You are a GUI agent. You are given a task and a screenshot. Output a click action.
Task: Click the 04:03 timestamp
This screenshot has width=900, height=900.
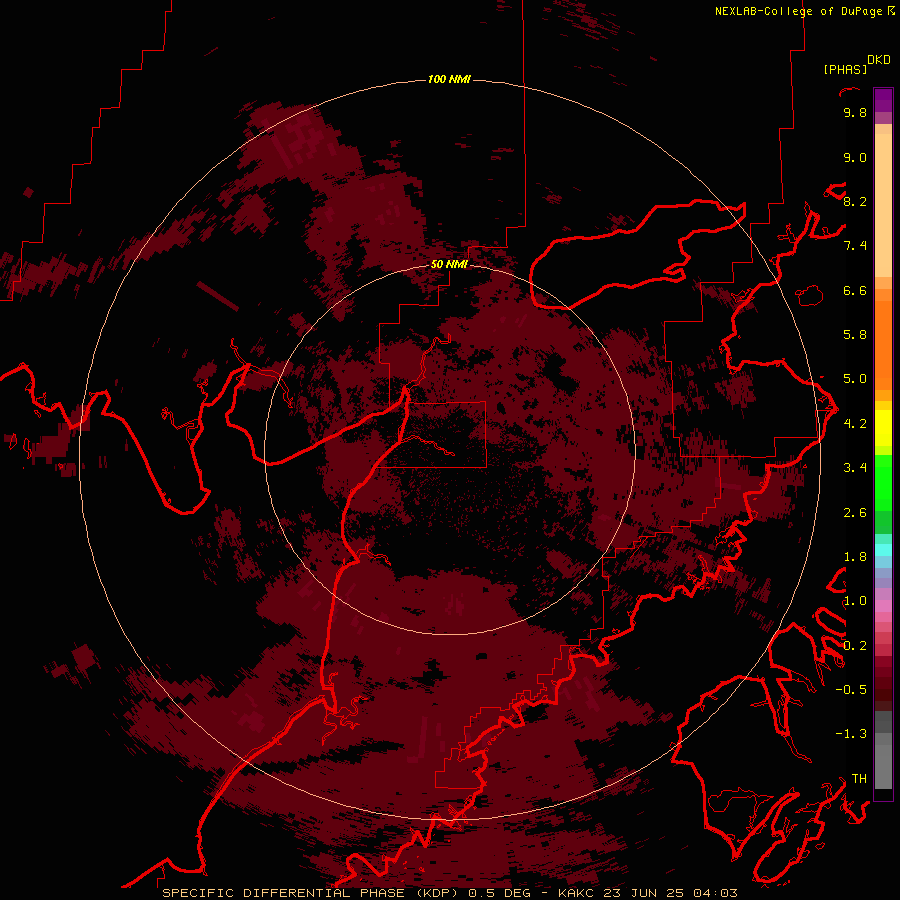click(715, 893)
